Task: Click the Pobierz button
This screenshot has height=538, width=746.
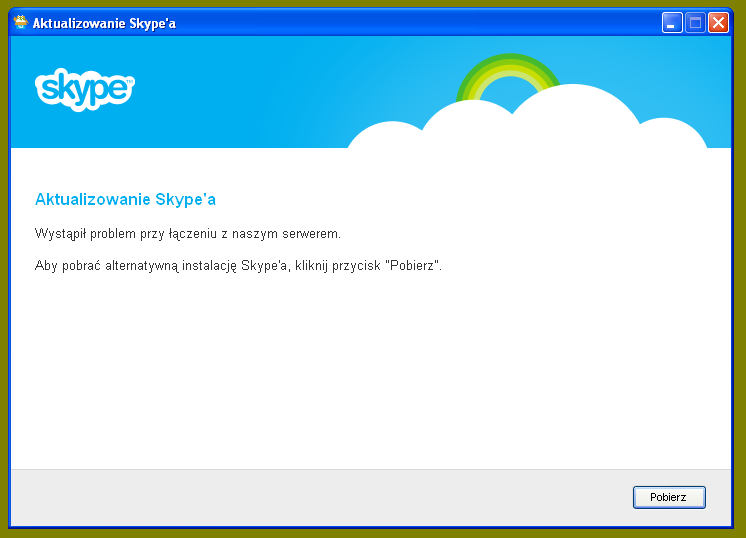Action: click(x=669, y=497)
